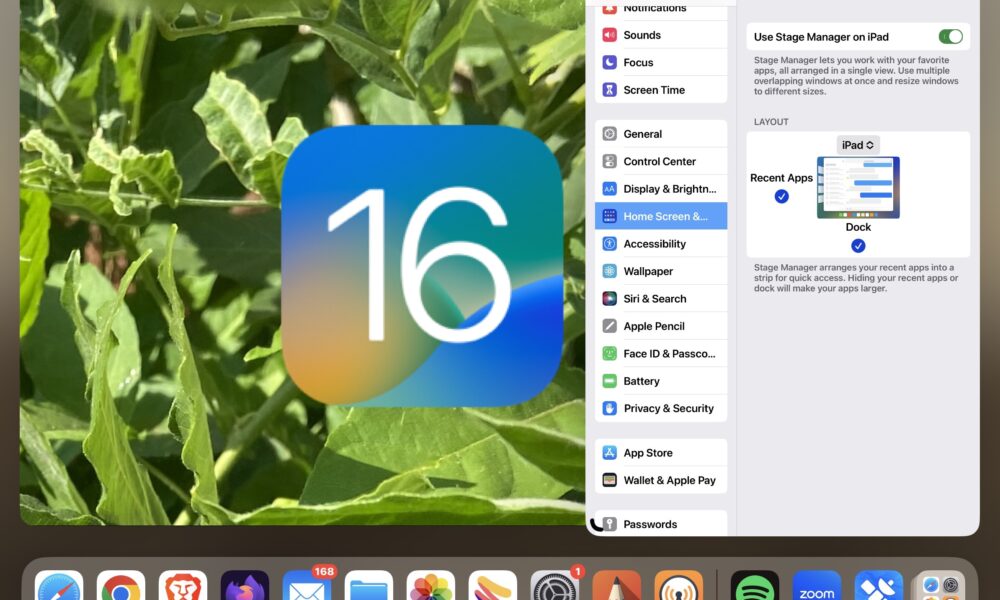1000x600 pixels.
Task: Open Apple Pencil settings
Action: [x=661, y=326]
